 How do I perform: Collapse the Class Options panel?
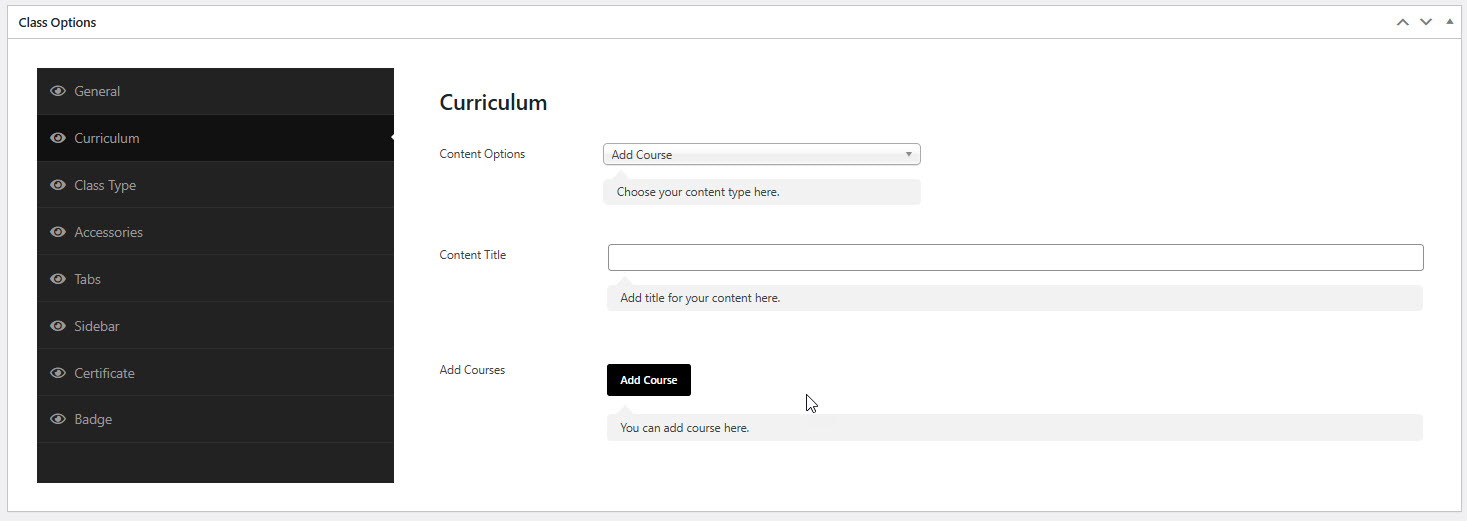coord(1449,22)
